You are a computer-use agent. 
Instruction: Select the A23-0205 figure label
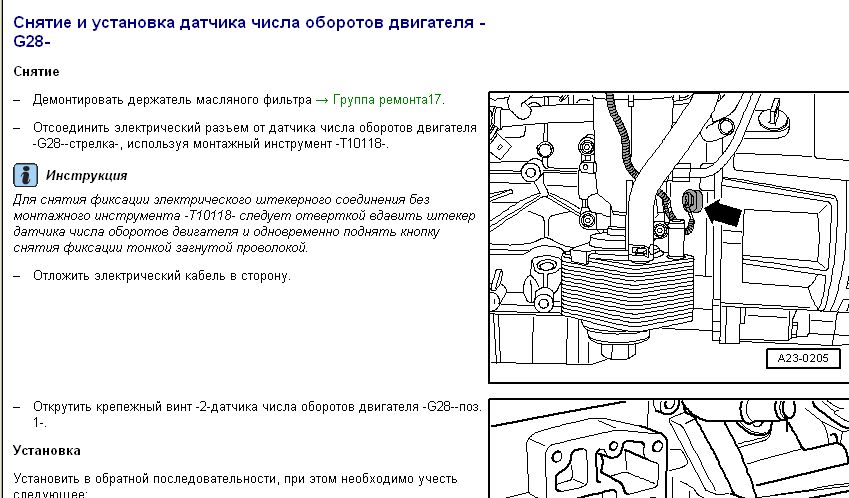tap(804, 358)
